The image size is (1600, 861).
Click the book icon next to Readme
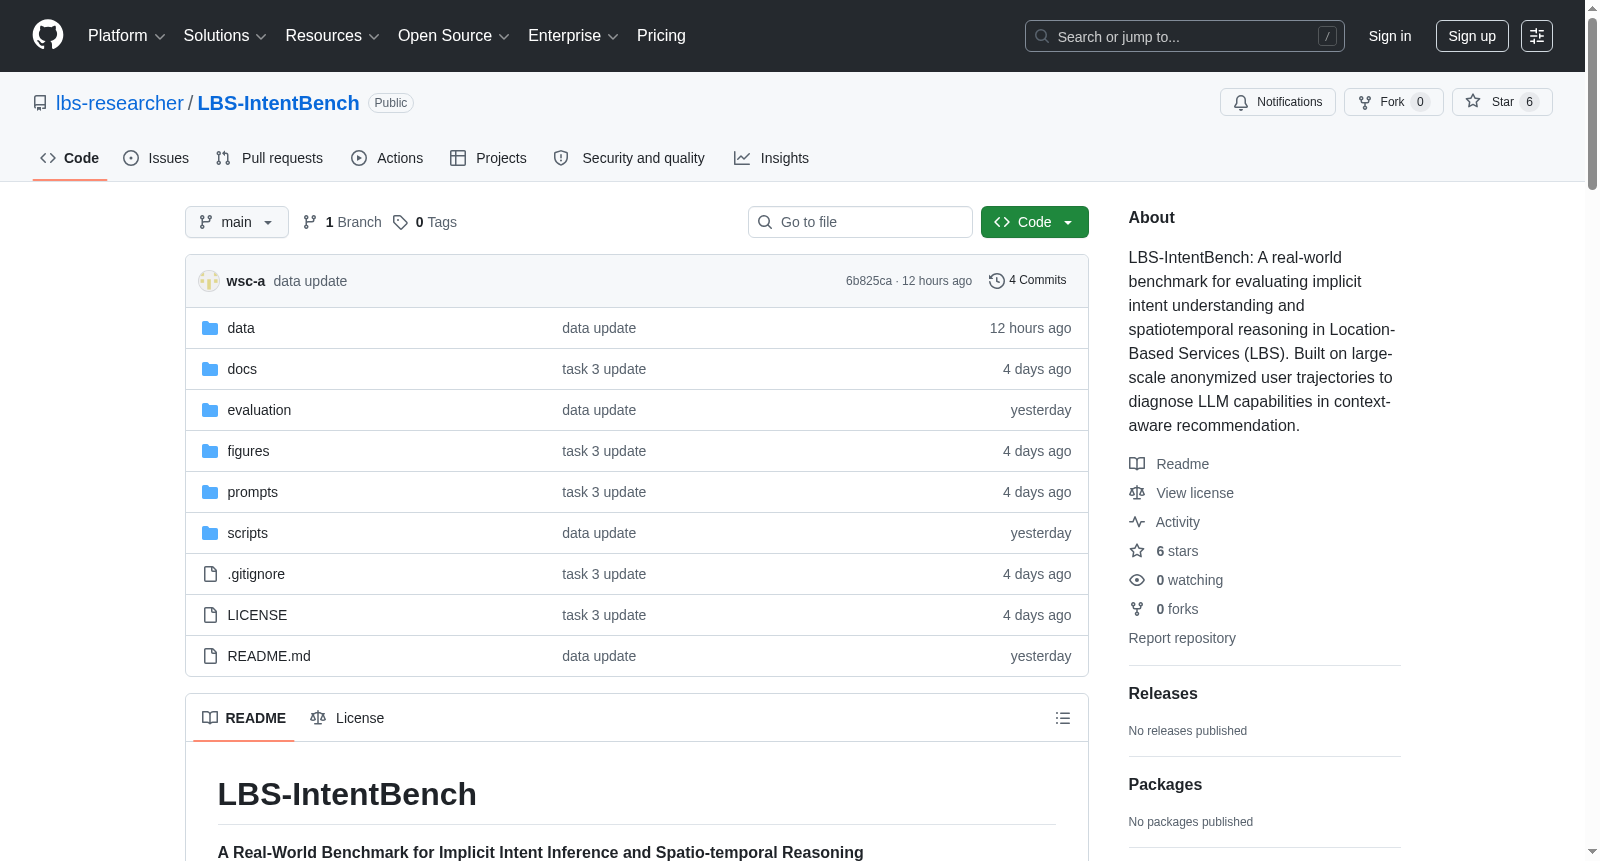1137,464
